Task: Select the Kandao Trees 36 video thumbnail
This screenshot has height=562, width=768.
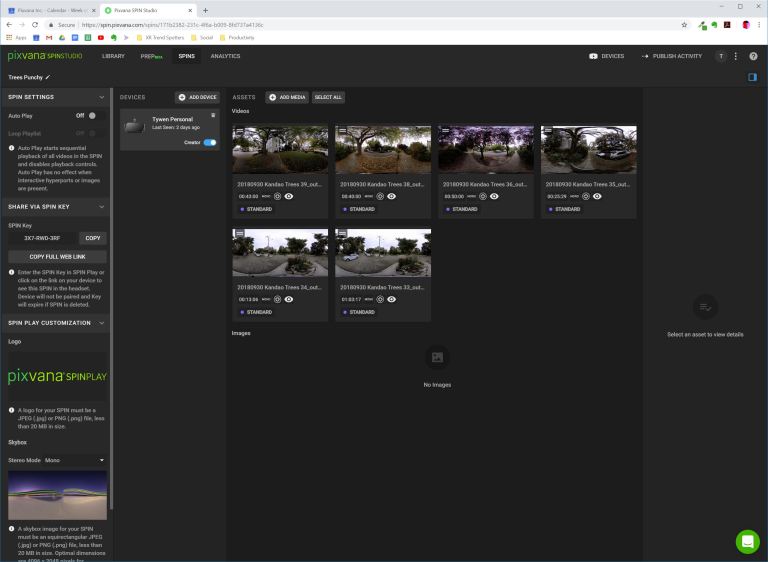Action: coord(486,149)
